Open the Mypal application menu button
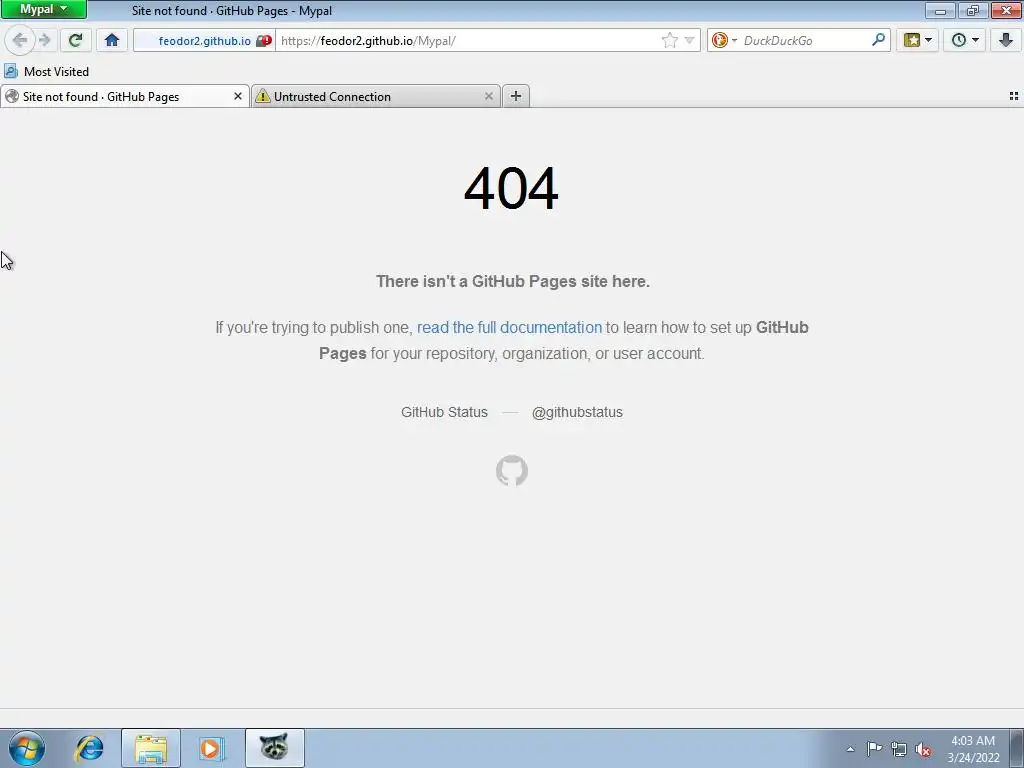This screenshot has height=768, width=1024. coord(44,10)
